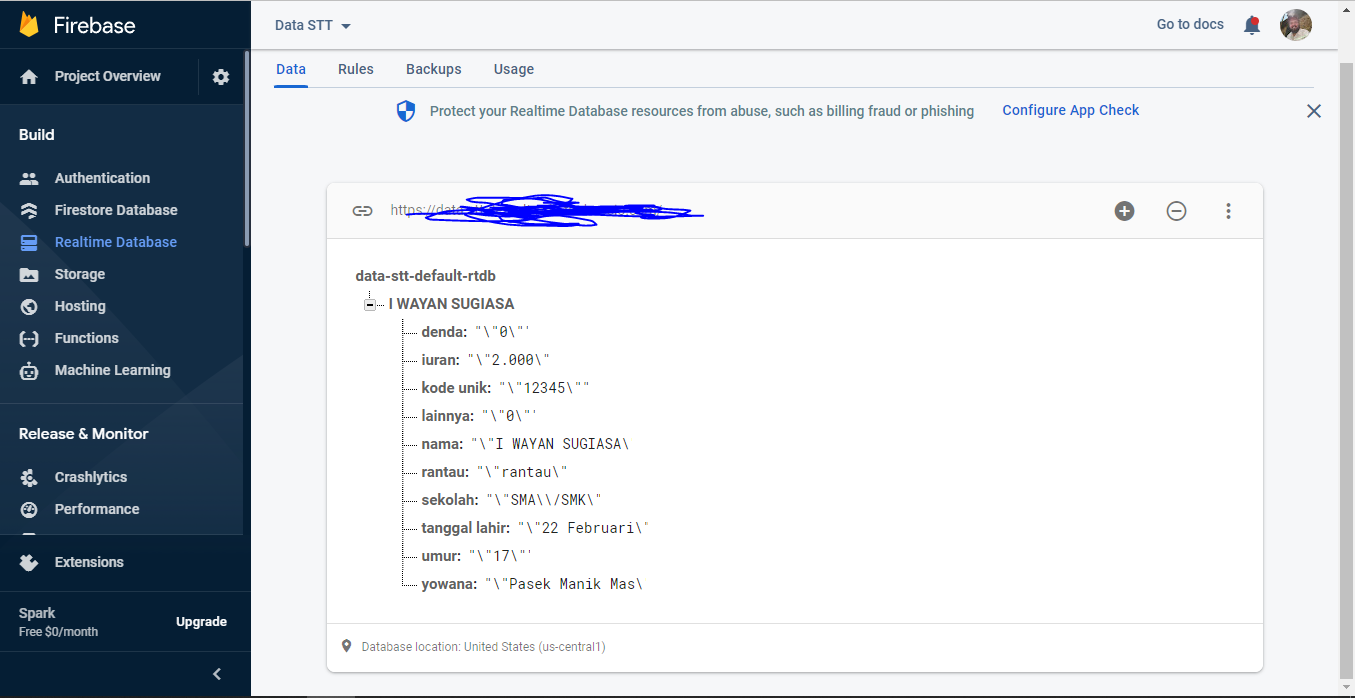The width and height of the screenshot is (1355, 698).
Task: Open Firestore Database from the sidebar
Action: (115, 210)
